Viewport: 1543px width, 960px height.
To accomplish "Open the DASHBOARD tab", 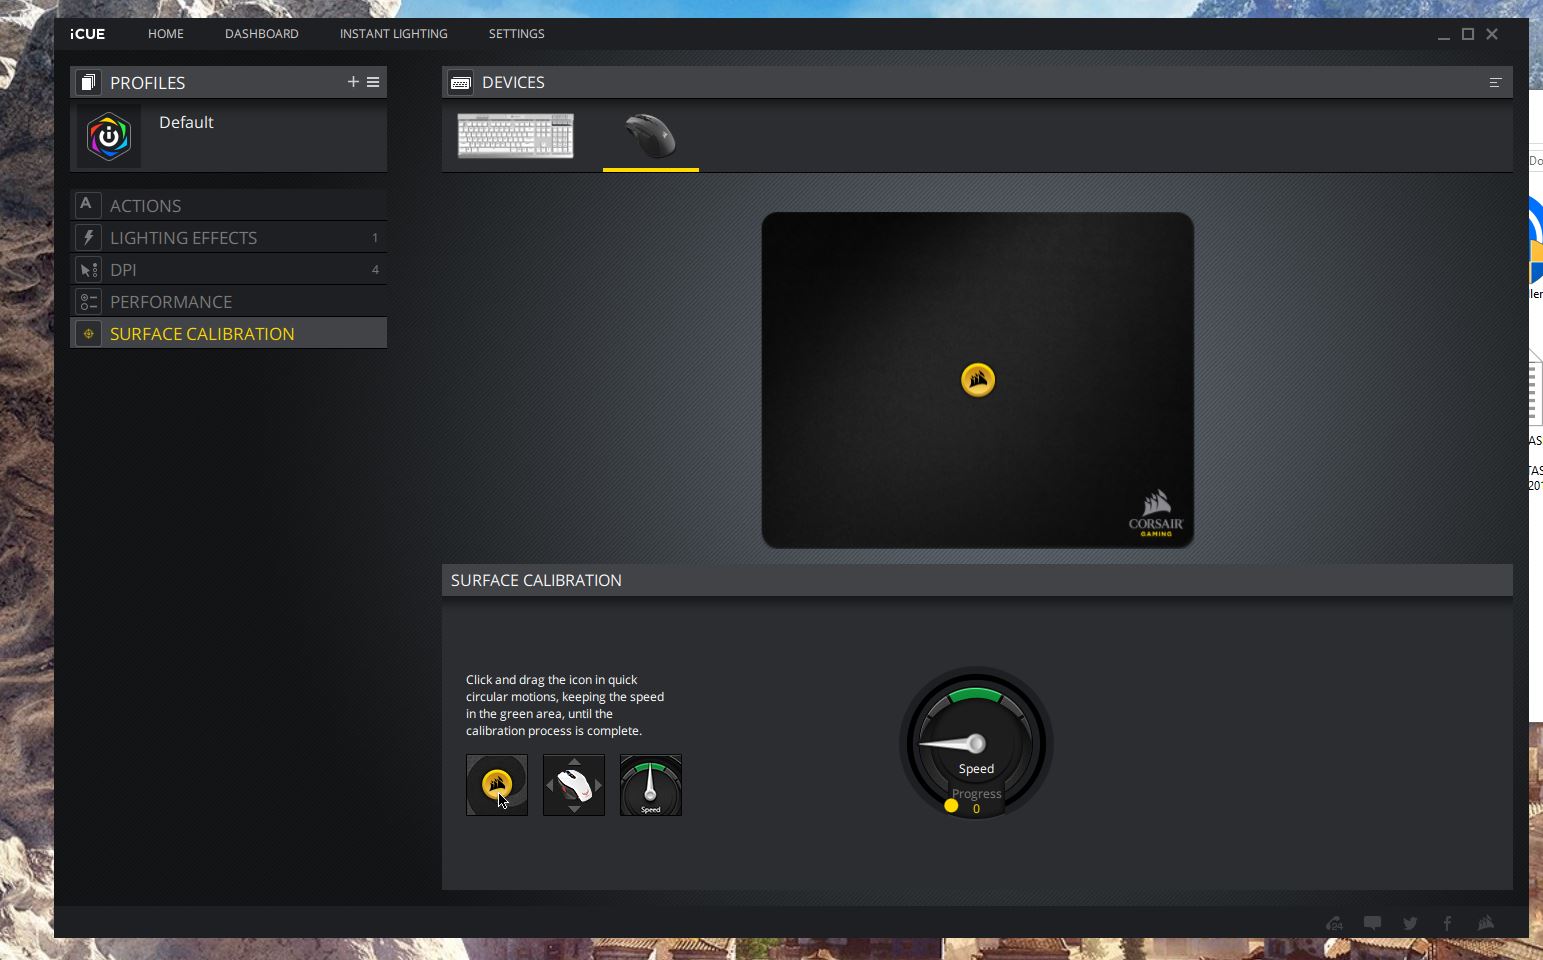I will pos(262,34).
